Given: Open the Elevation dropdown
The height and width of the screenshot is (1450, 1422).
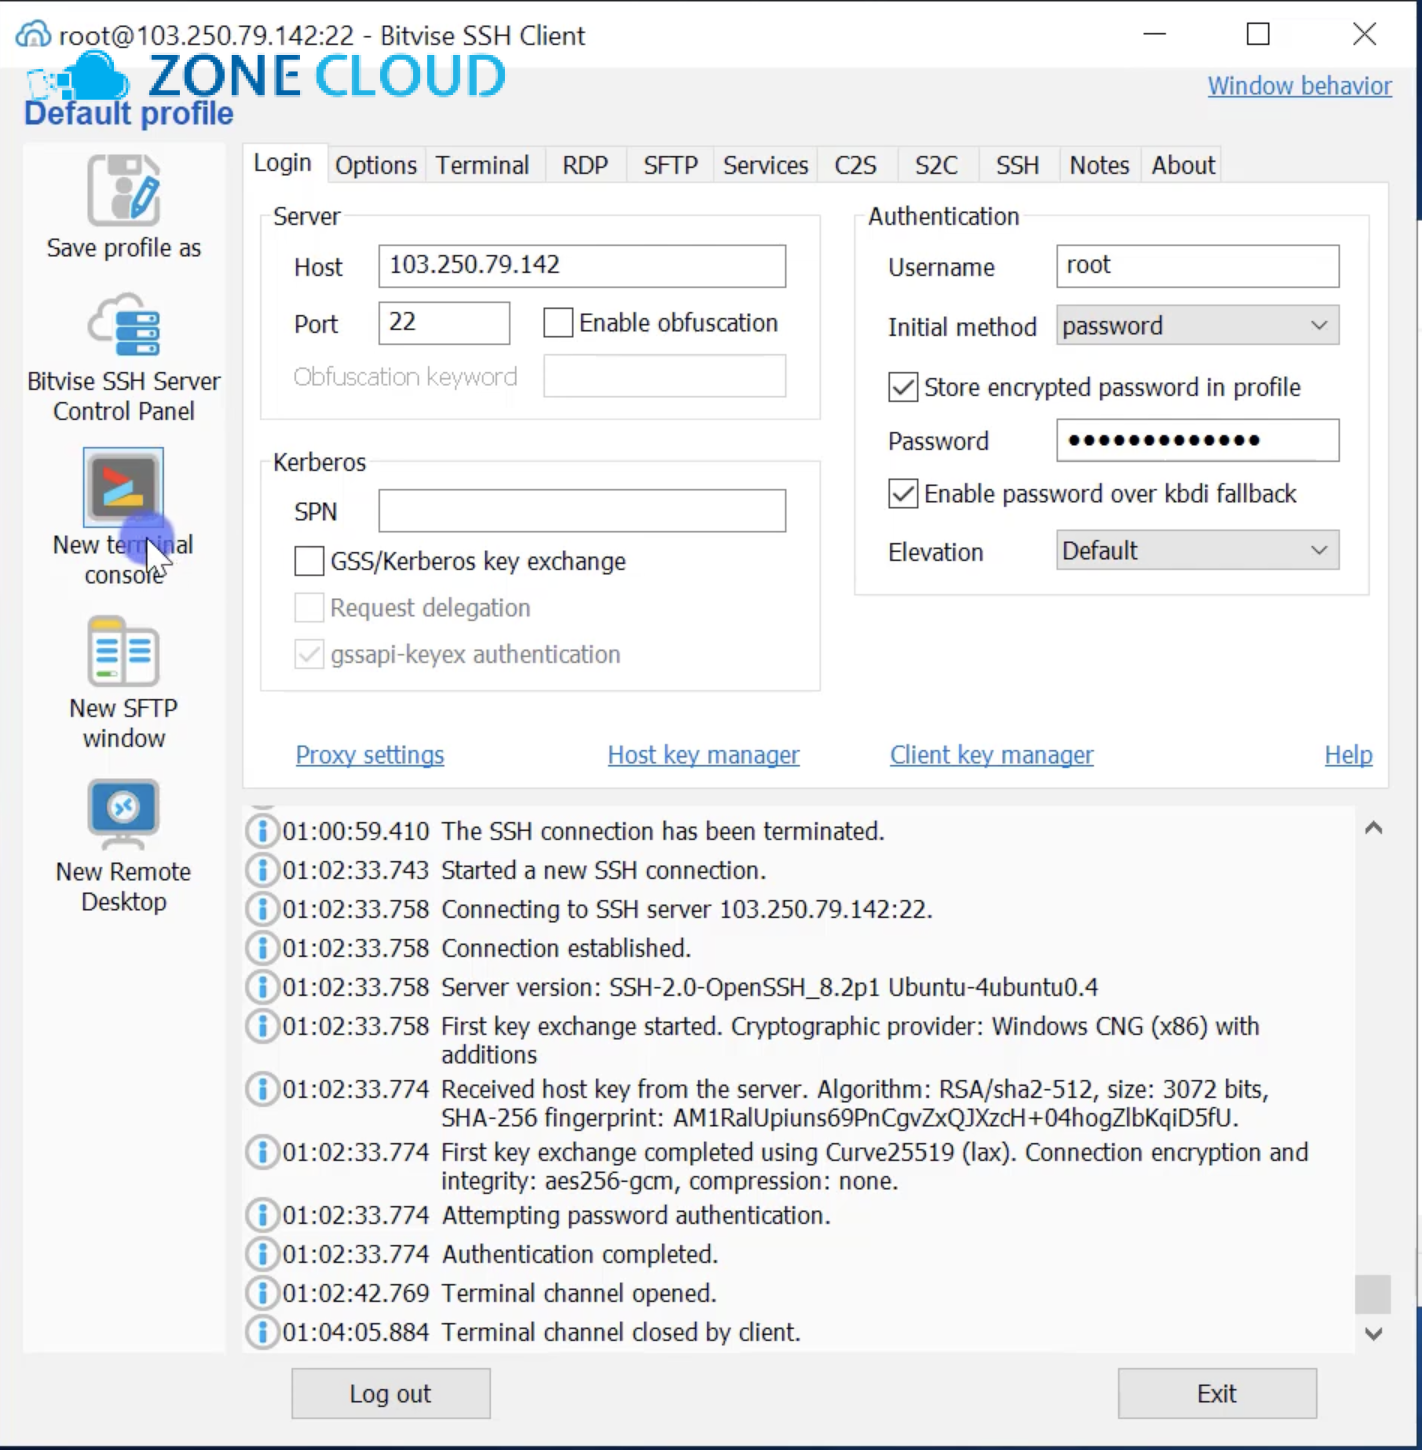Looking at the screenshot, I should 1197,551.
